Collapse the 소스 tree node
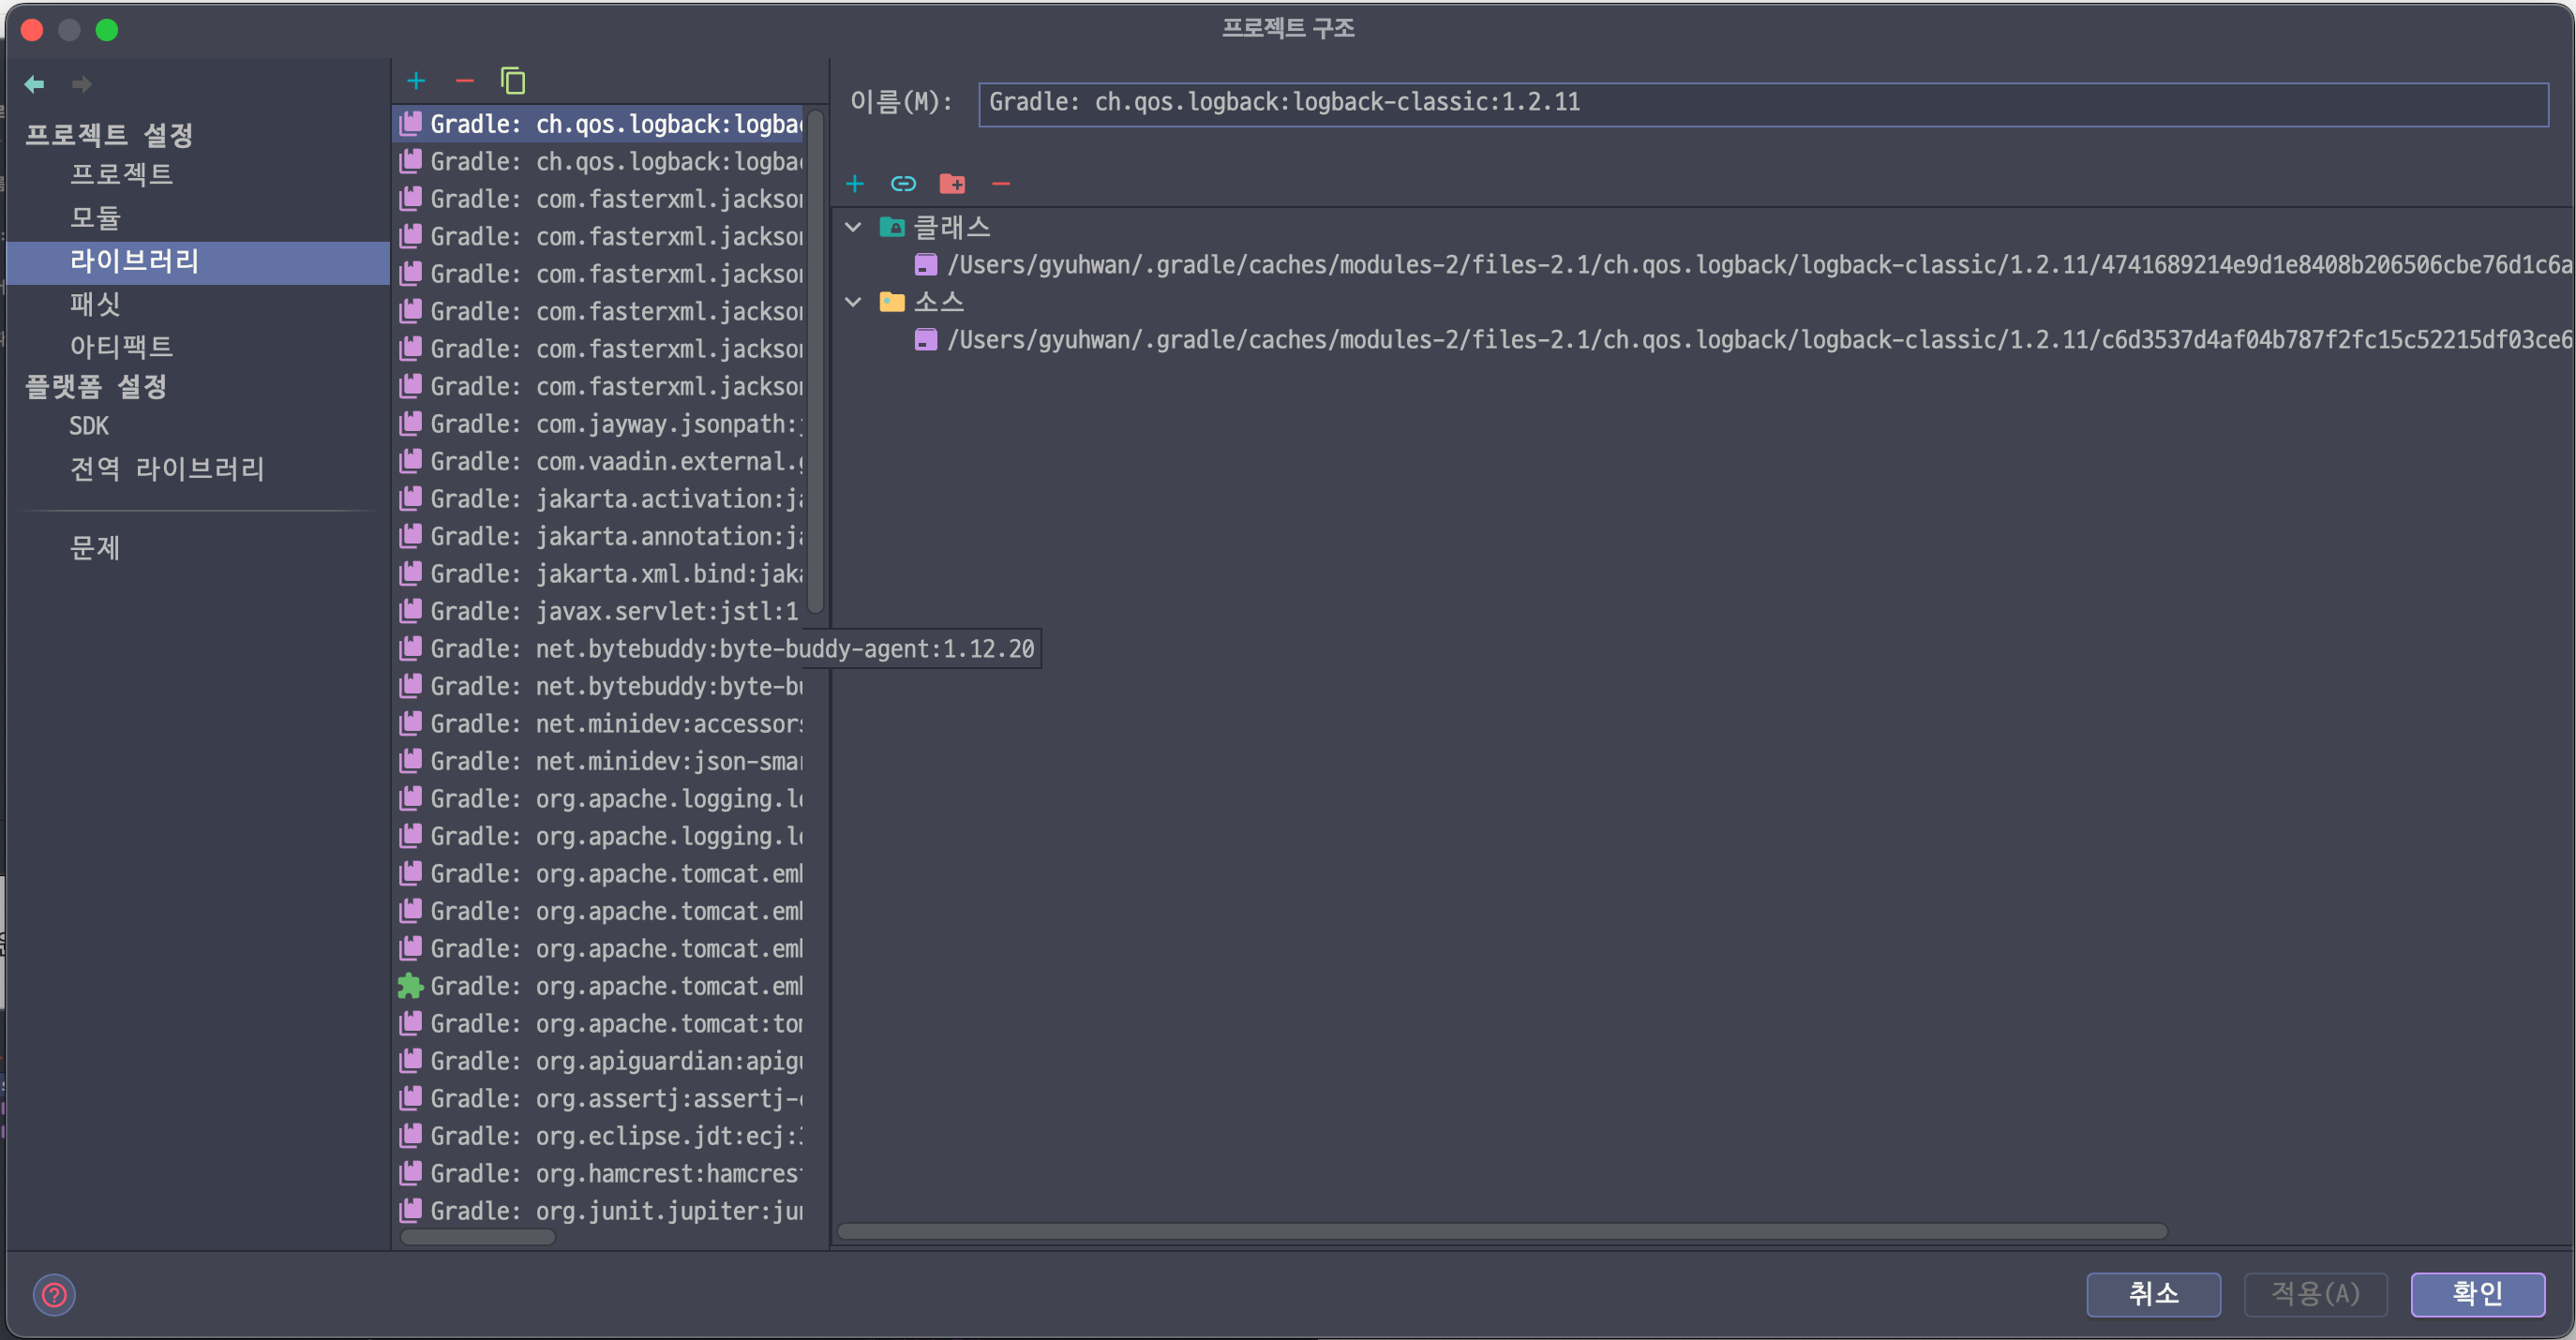The image size is (2576, 1340). point(853,302)
